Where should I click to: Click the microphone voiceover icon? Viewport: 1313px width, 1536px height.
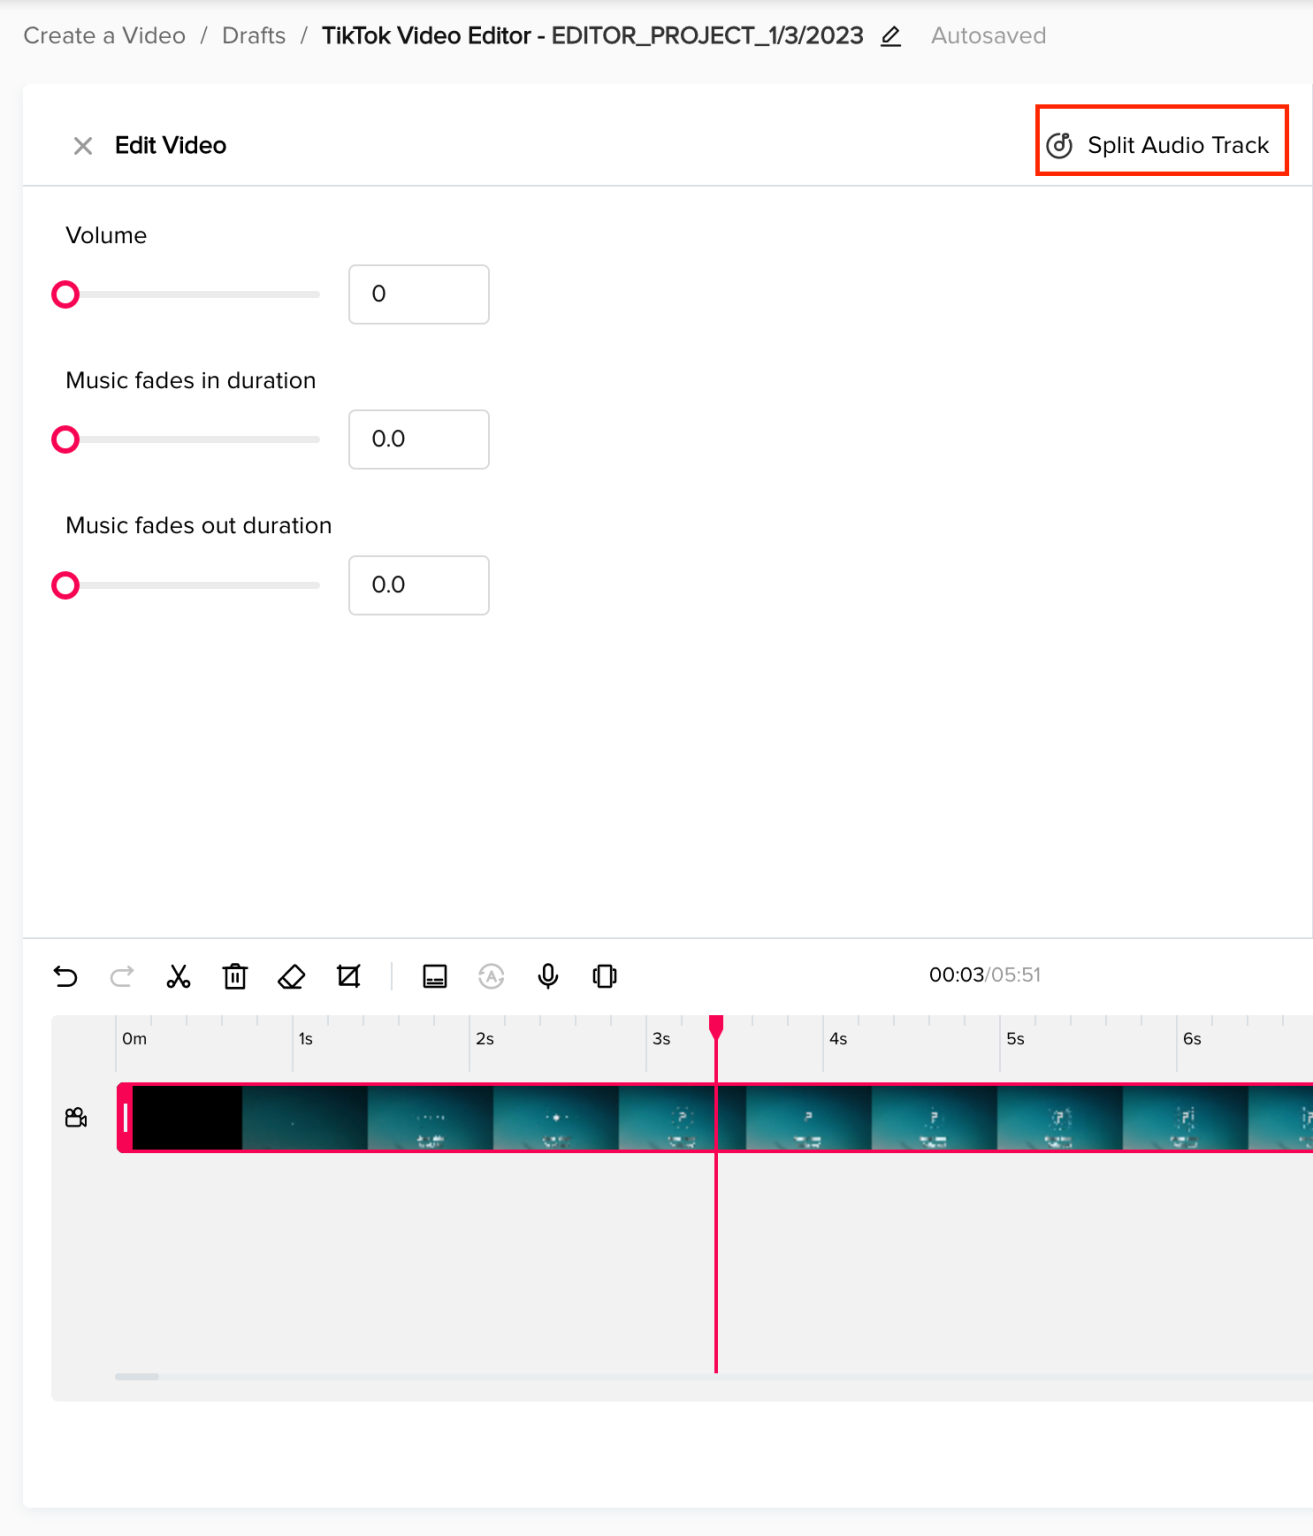click(x=548, y=976)
